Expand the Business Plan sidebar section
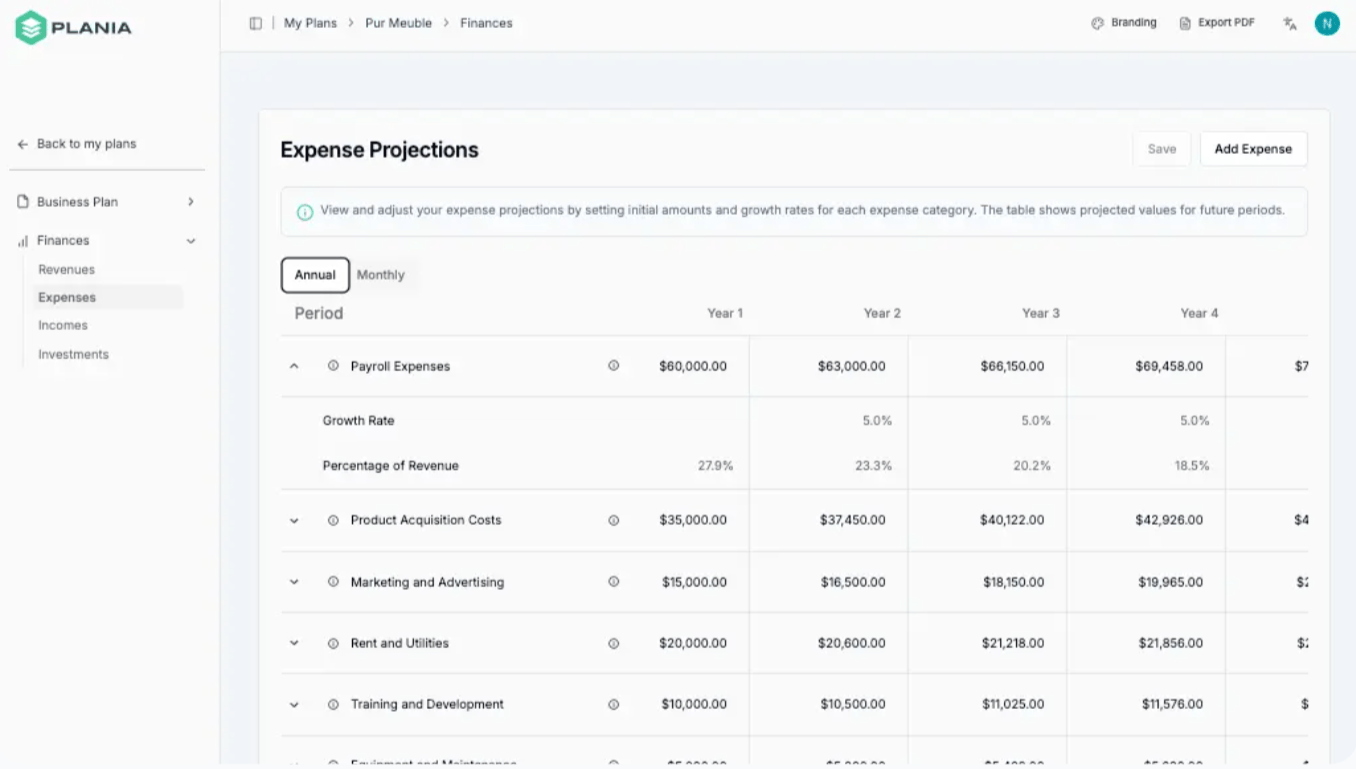 [x=191, y=202]
